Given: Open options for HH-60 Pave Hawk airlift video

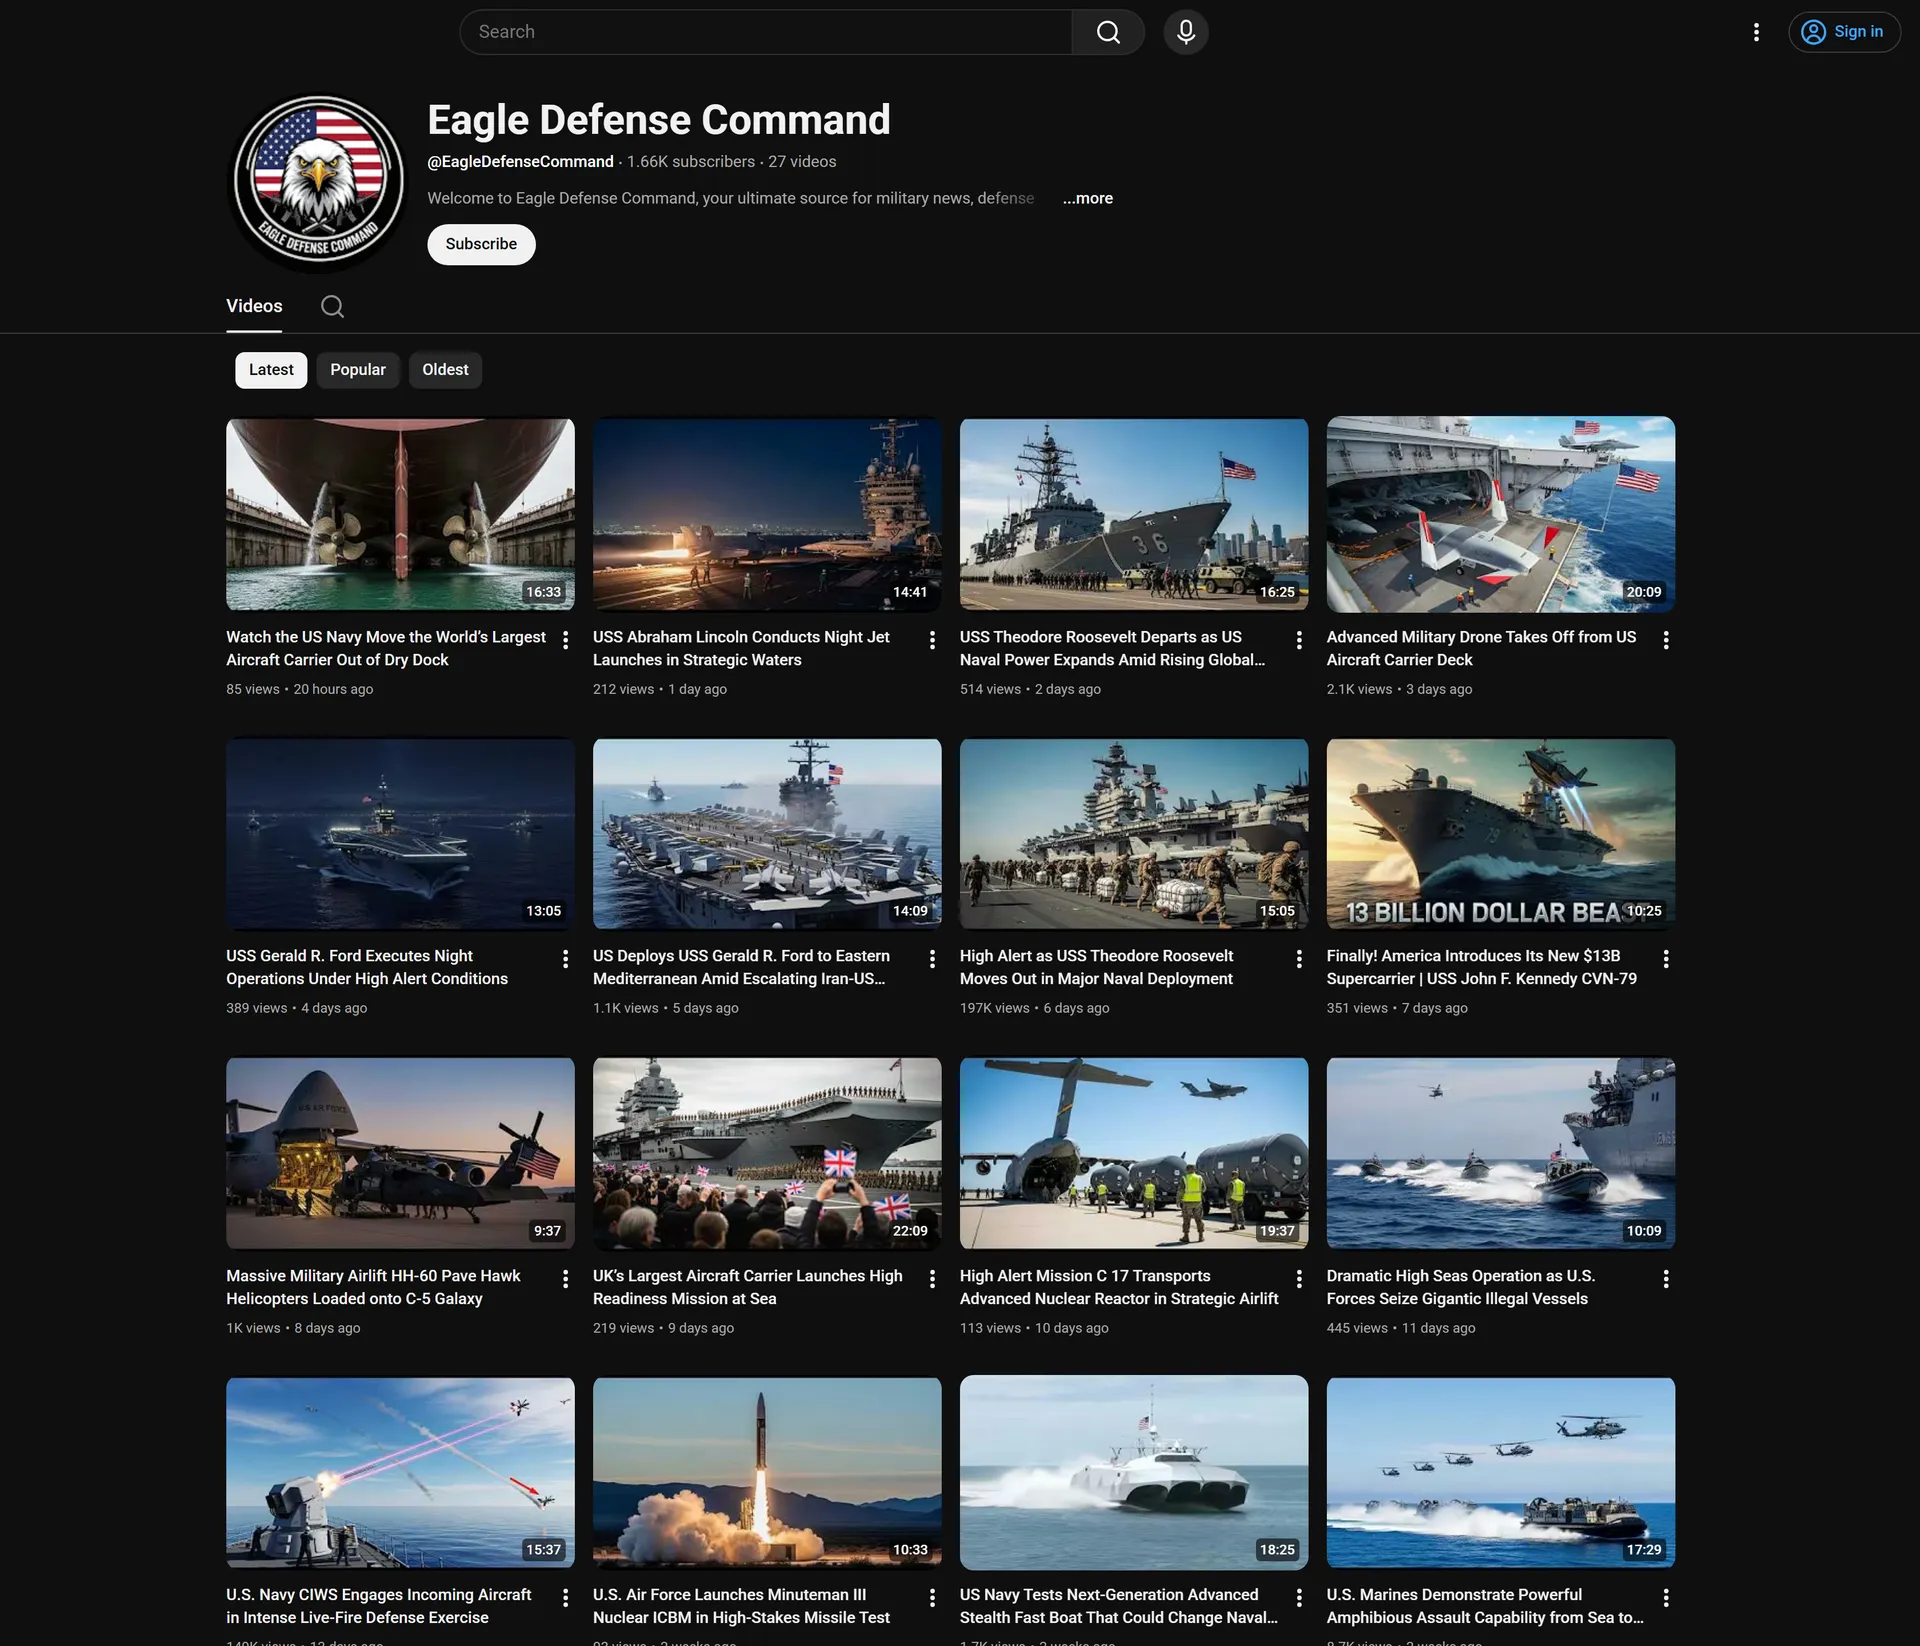Looking at the screenshot, I should 566,1279.
